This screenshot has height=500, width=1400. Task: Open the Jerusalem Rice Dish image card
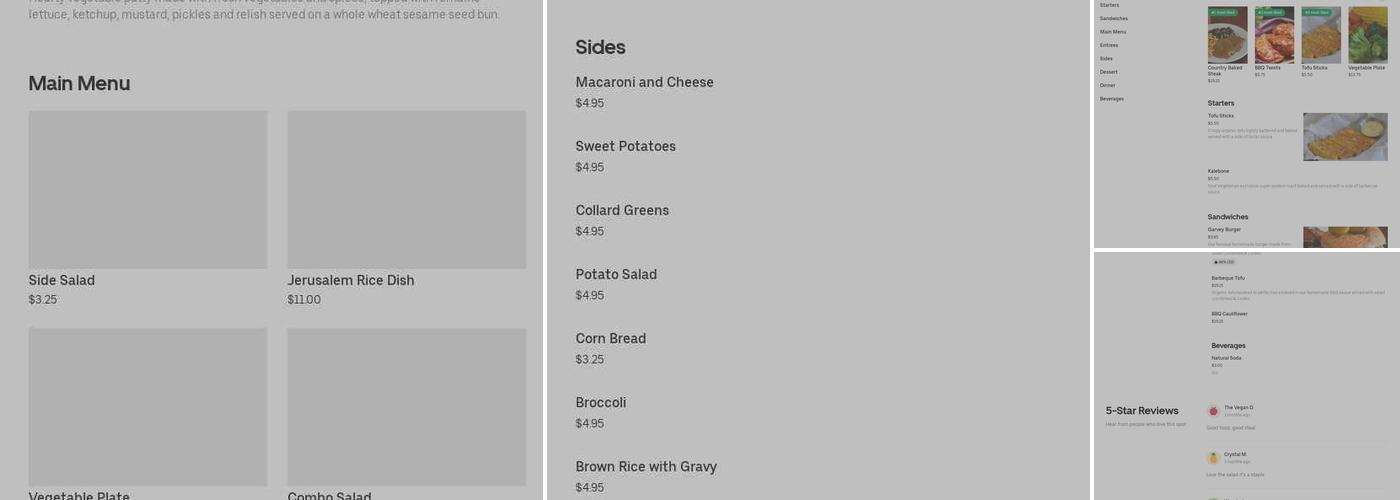tap(406, 189)
